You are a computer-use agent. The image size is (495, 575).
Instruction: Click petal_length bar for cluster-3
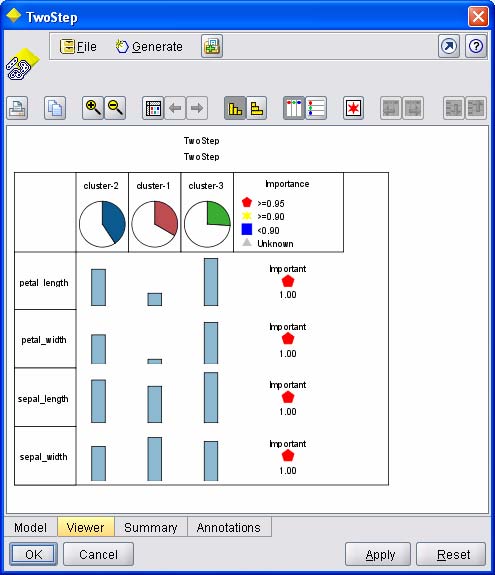211,282
